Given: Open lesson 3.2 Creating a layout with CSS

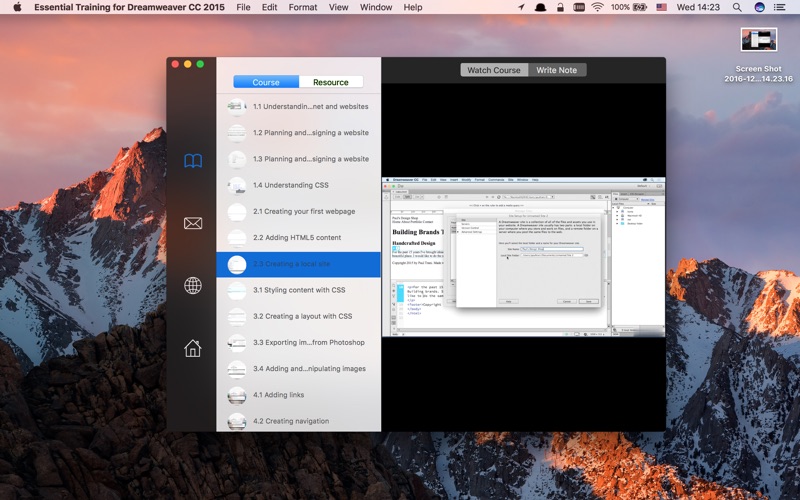Looking at the screenshot, I should [x=298, y=316].
